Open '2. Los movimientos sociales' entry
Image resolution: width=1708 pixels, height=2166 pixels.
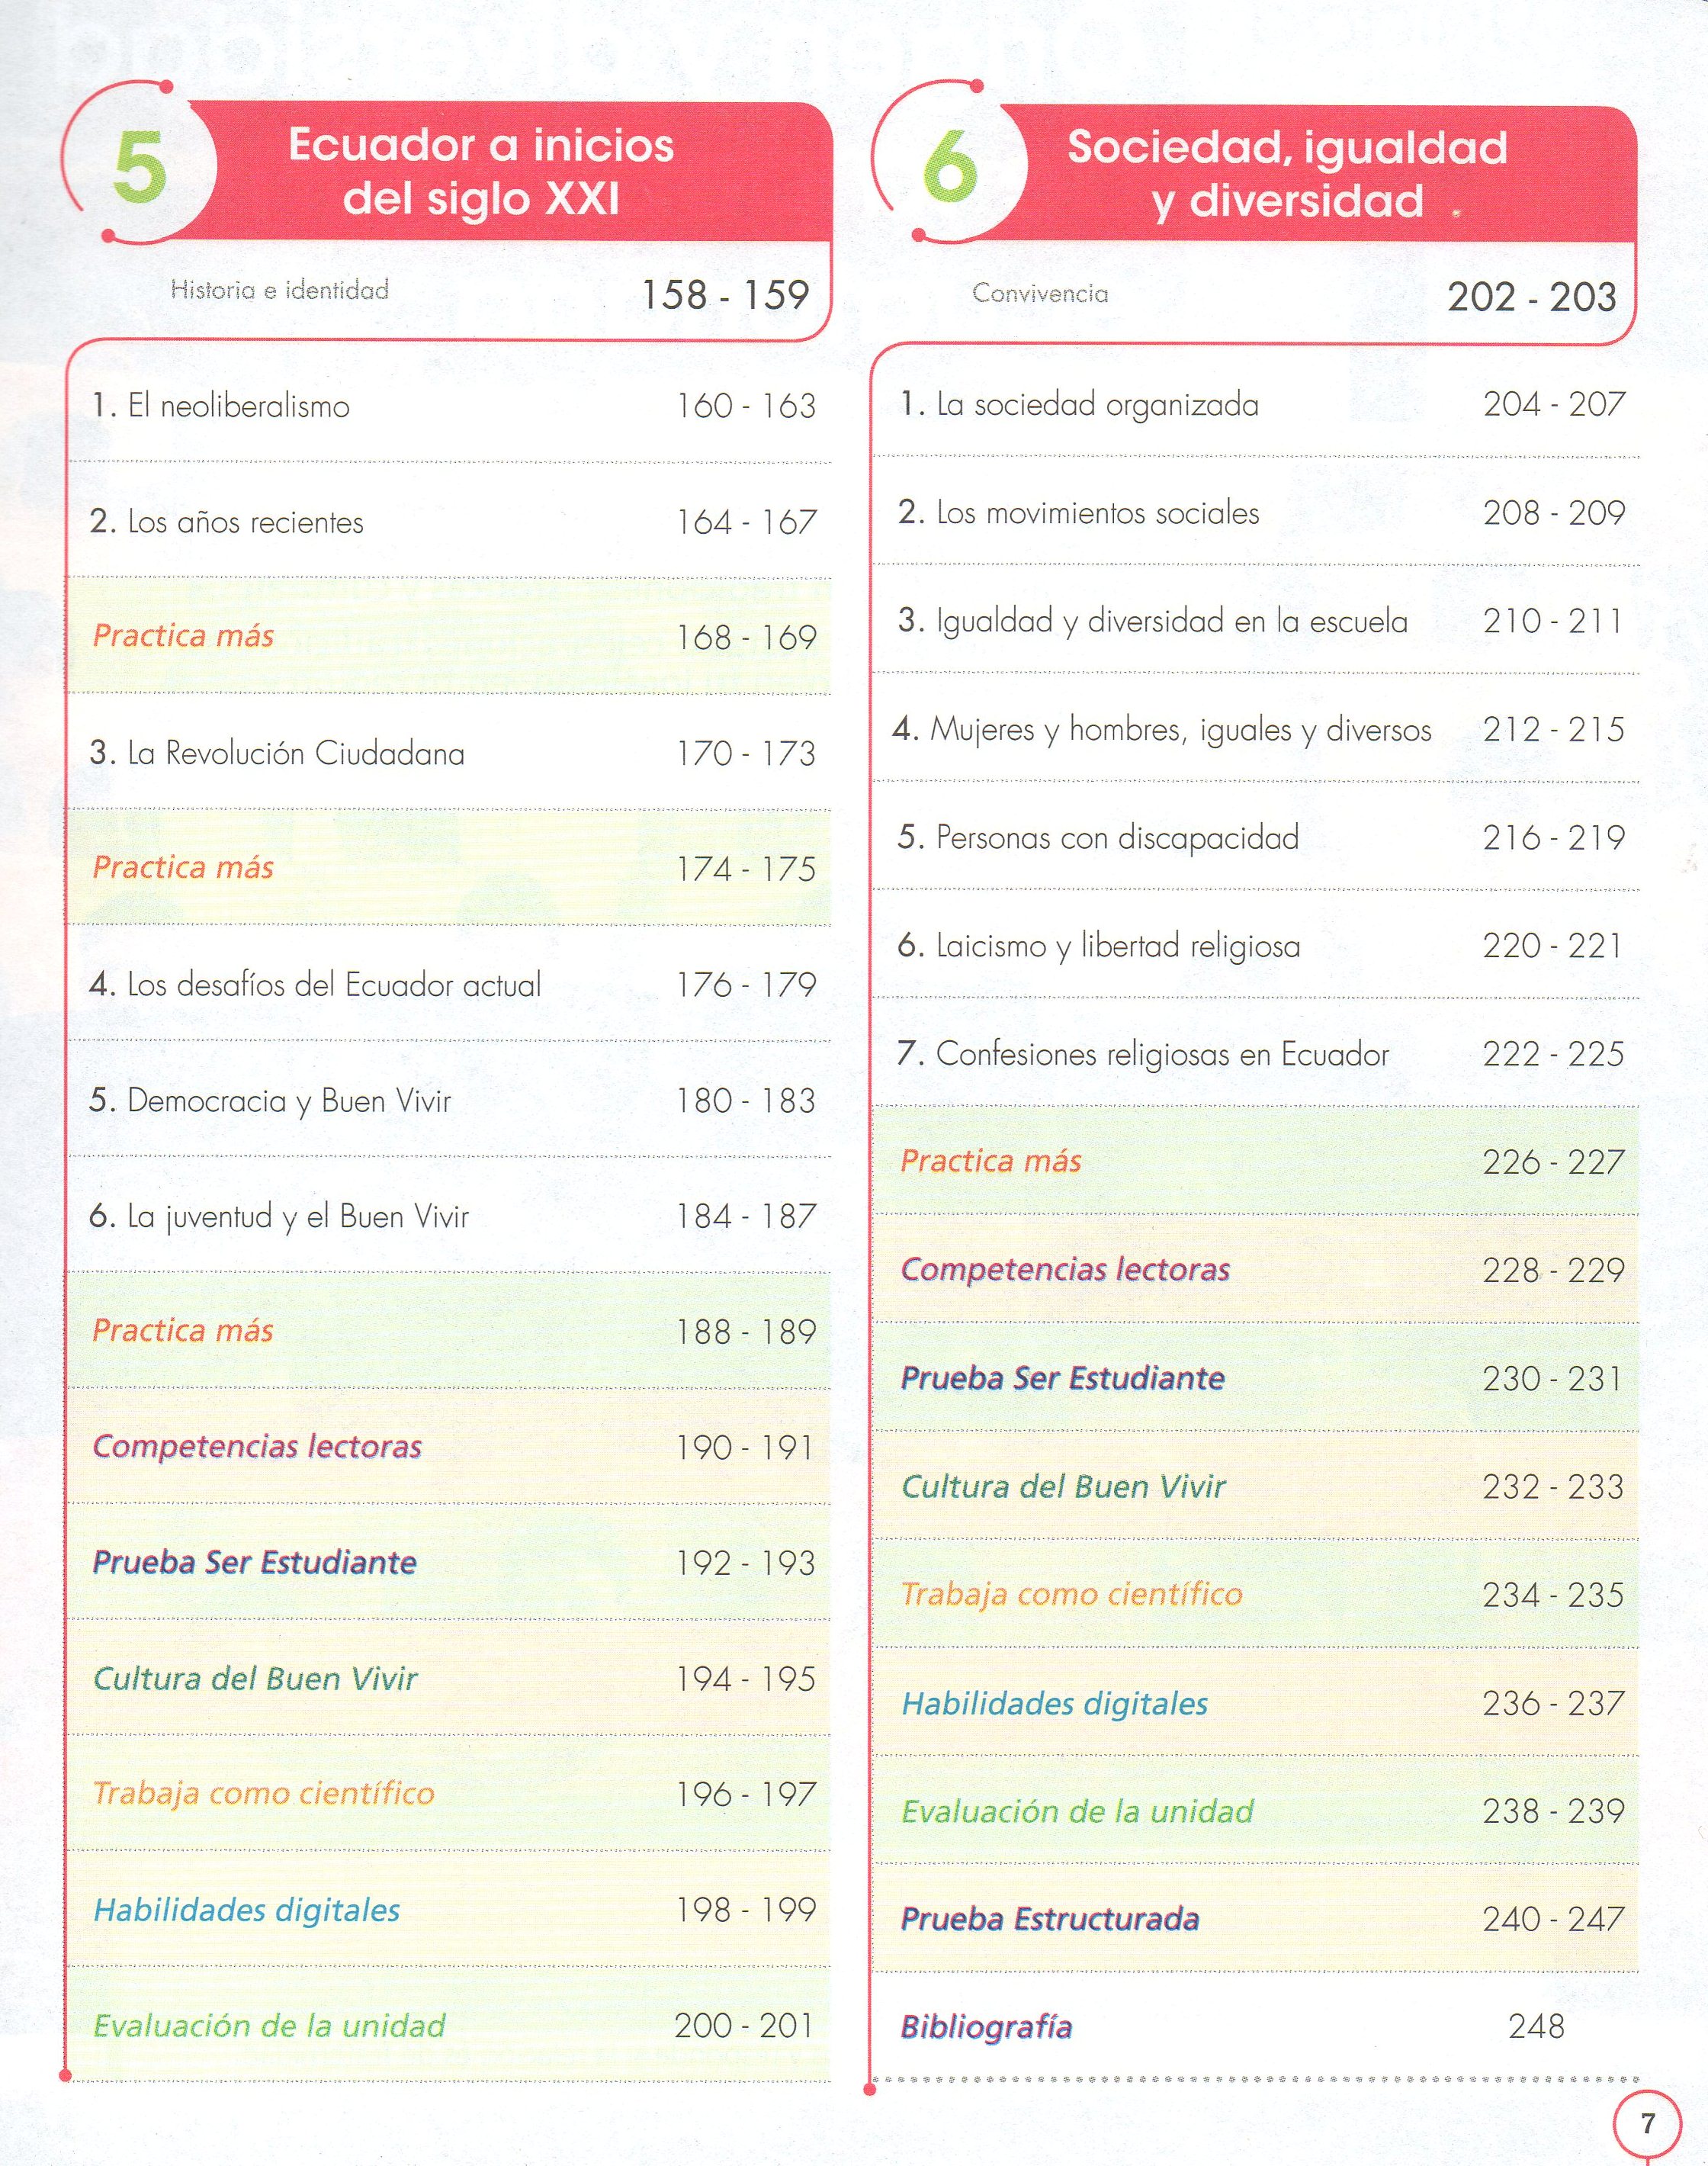point(1078,513)
